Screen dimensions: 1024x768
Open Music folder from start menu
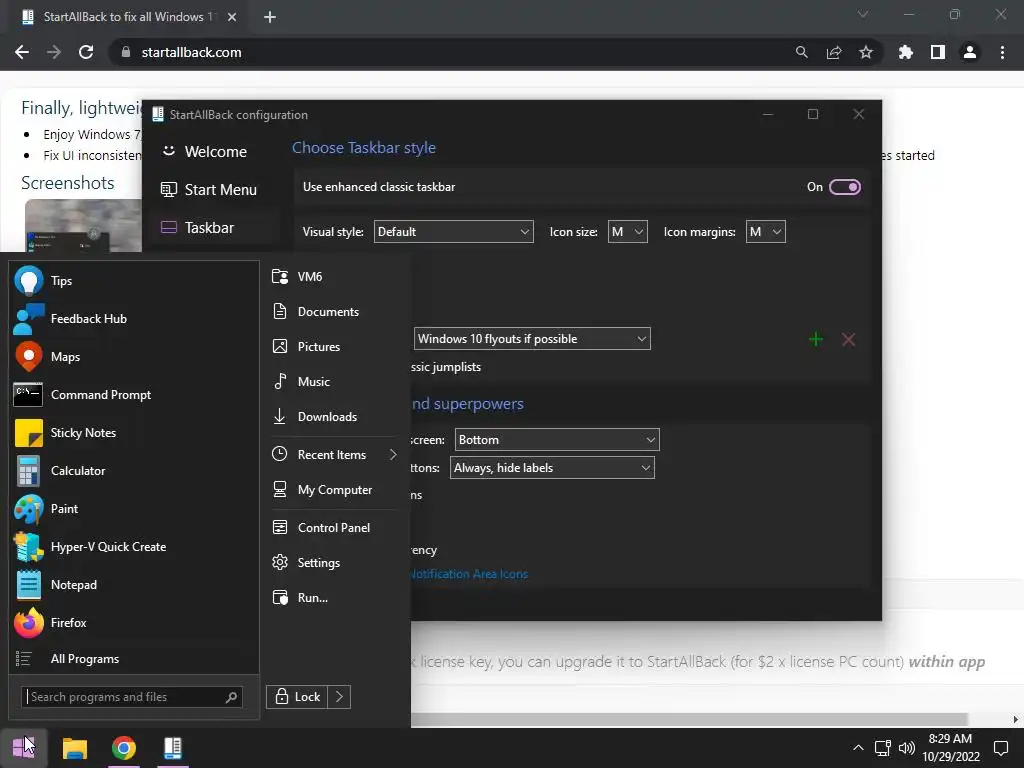pos(334,381)
